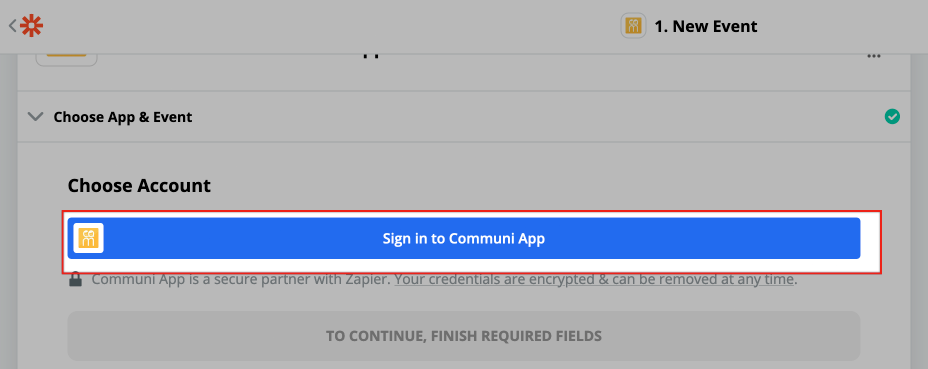Open the orange Zapier logo home
This screenshot has height=369, width=928.
click(31, 26)
